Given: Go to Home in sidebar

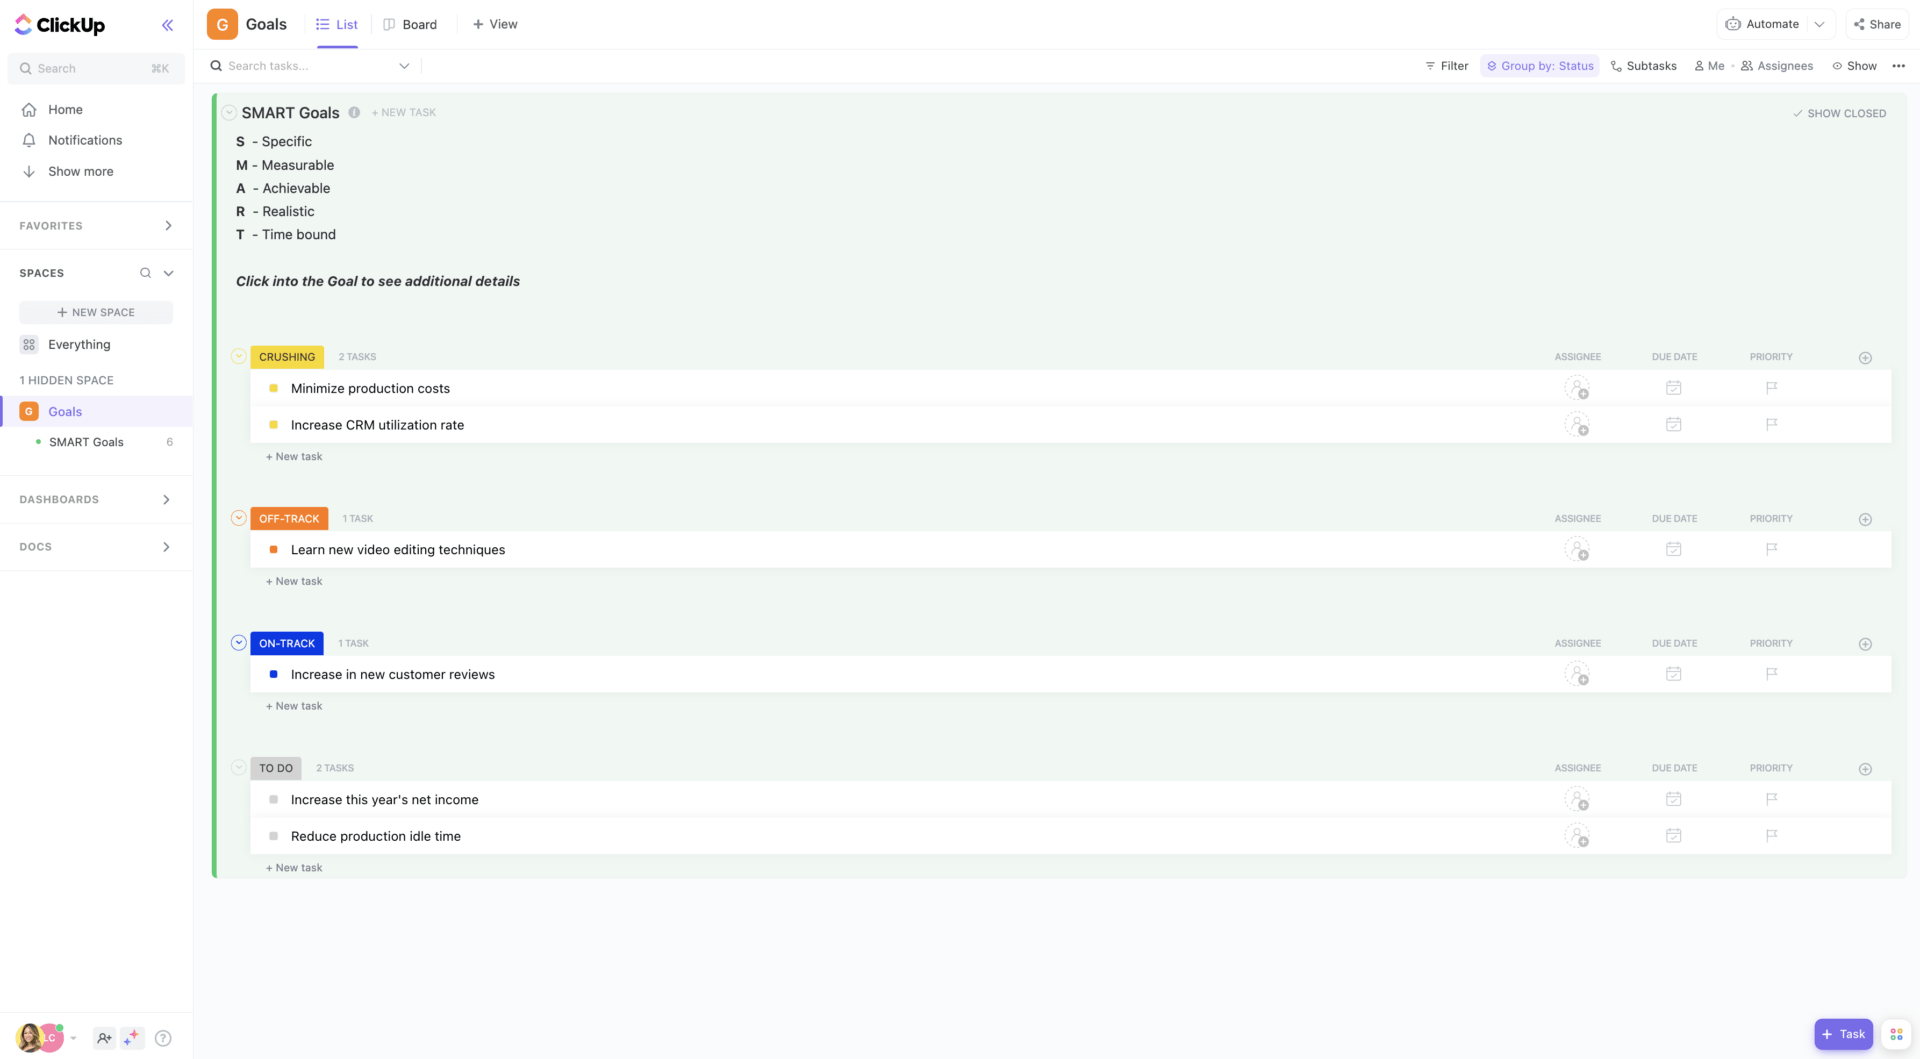Looking at the screenshot, I should [66, 110].
